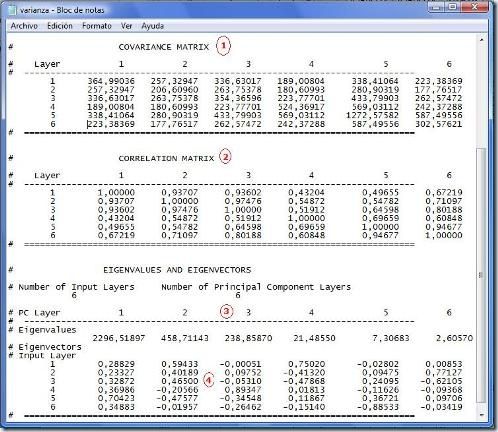Open the Edición menu

(x=60, y=26)
